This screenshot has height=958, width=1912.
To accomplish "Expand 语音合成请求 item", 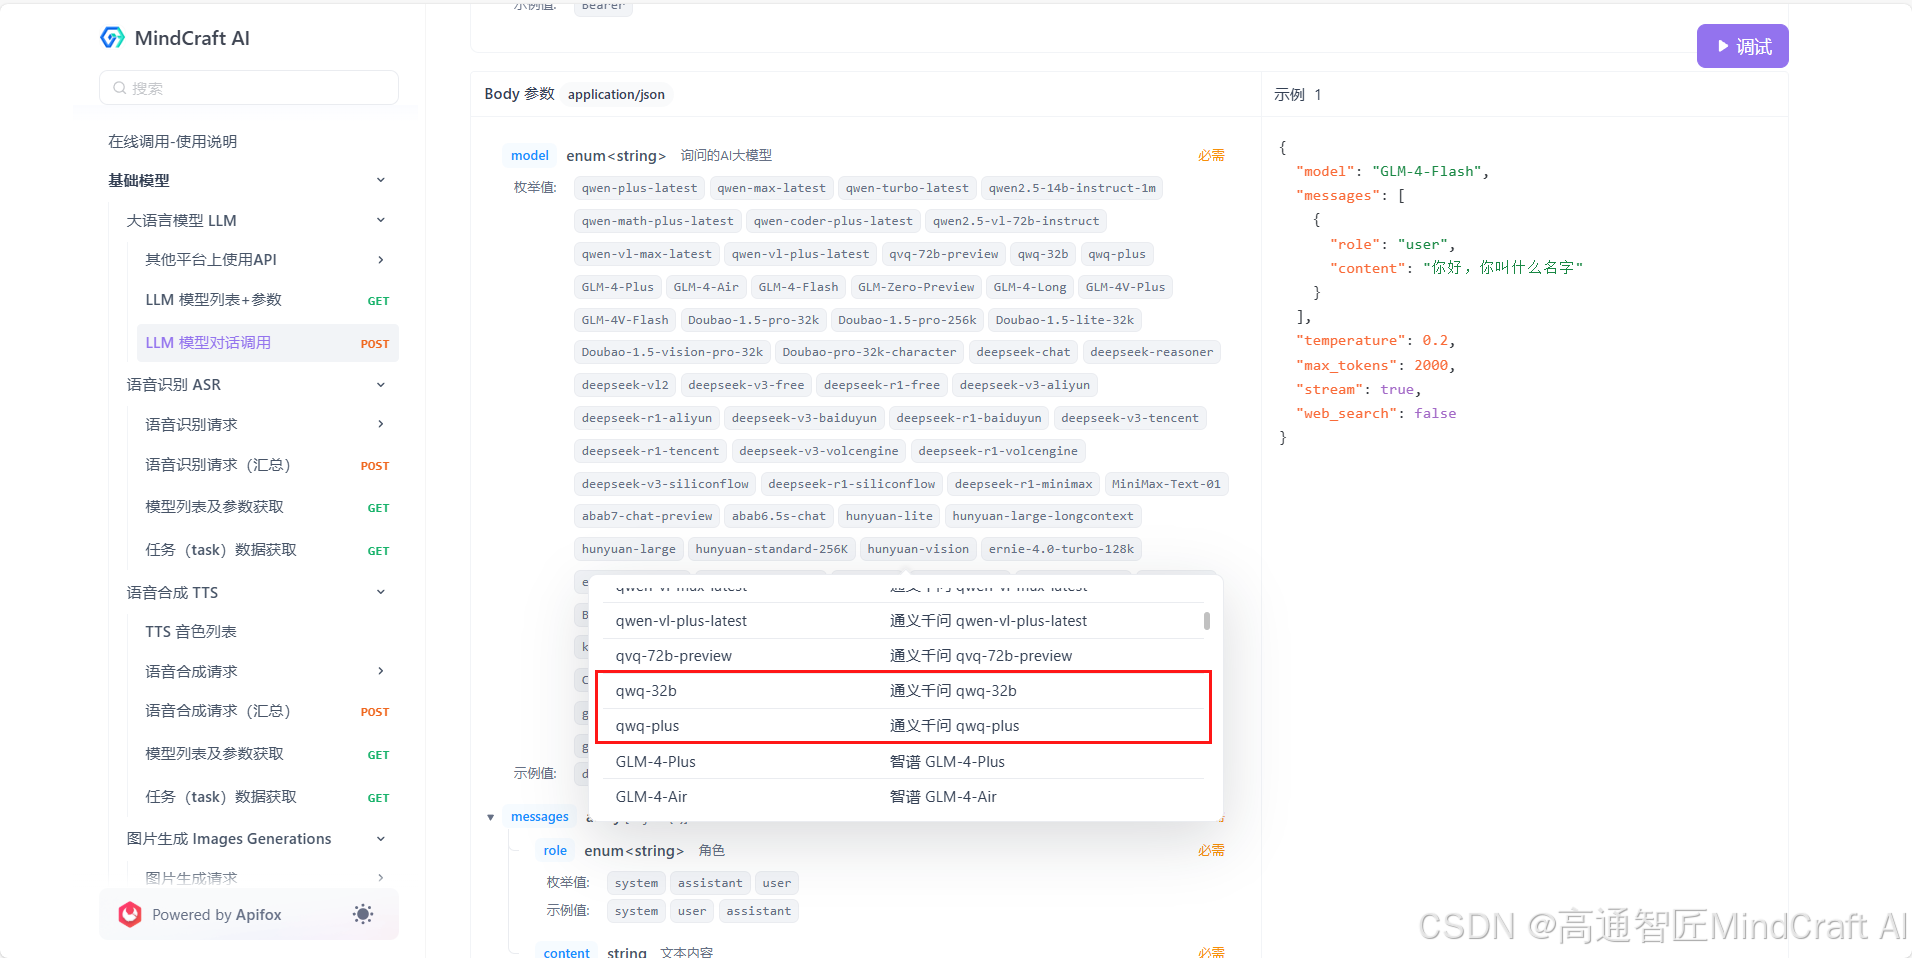I will [380, 671].
